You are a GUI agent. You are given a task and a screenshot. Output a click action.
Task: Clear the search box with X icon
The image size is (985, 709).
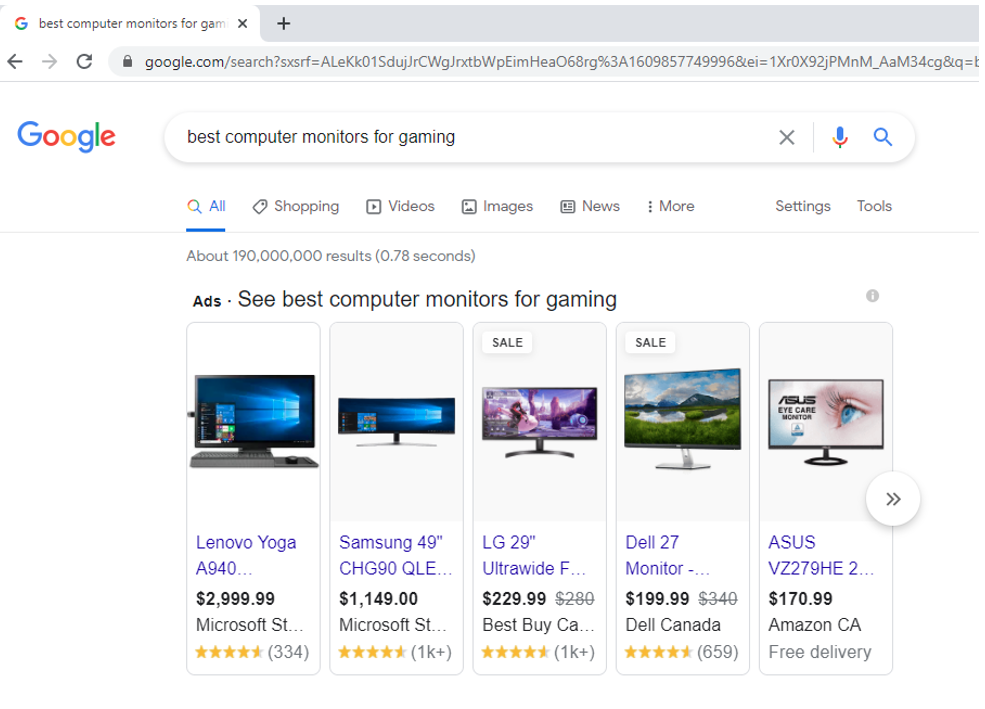(787, 138)
